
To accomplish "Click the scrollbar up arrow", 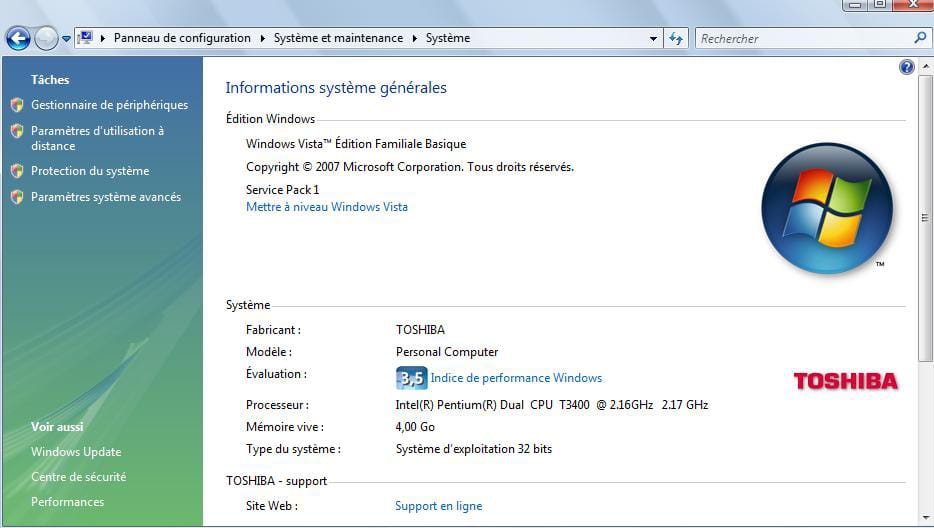I will 925,66.
